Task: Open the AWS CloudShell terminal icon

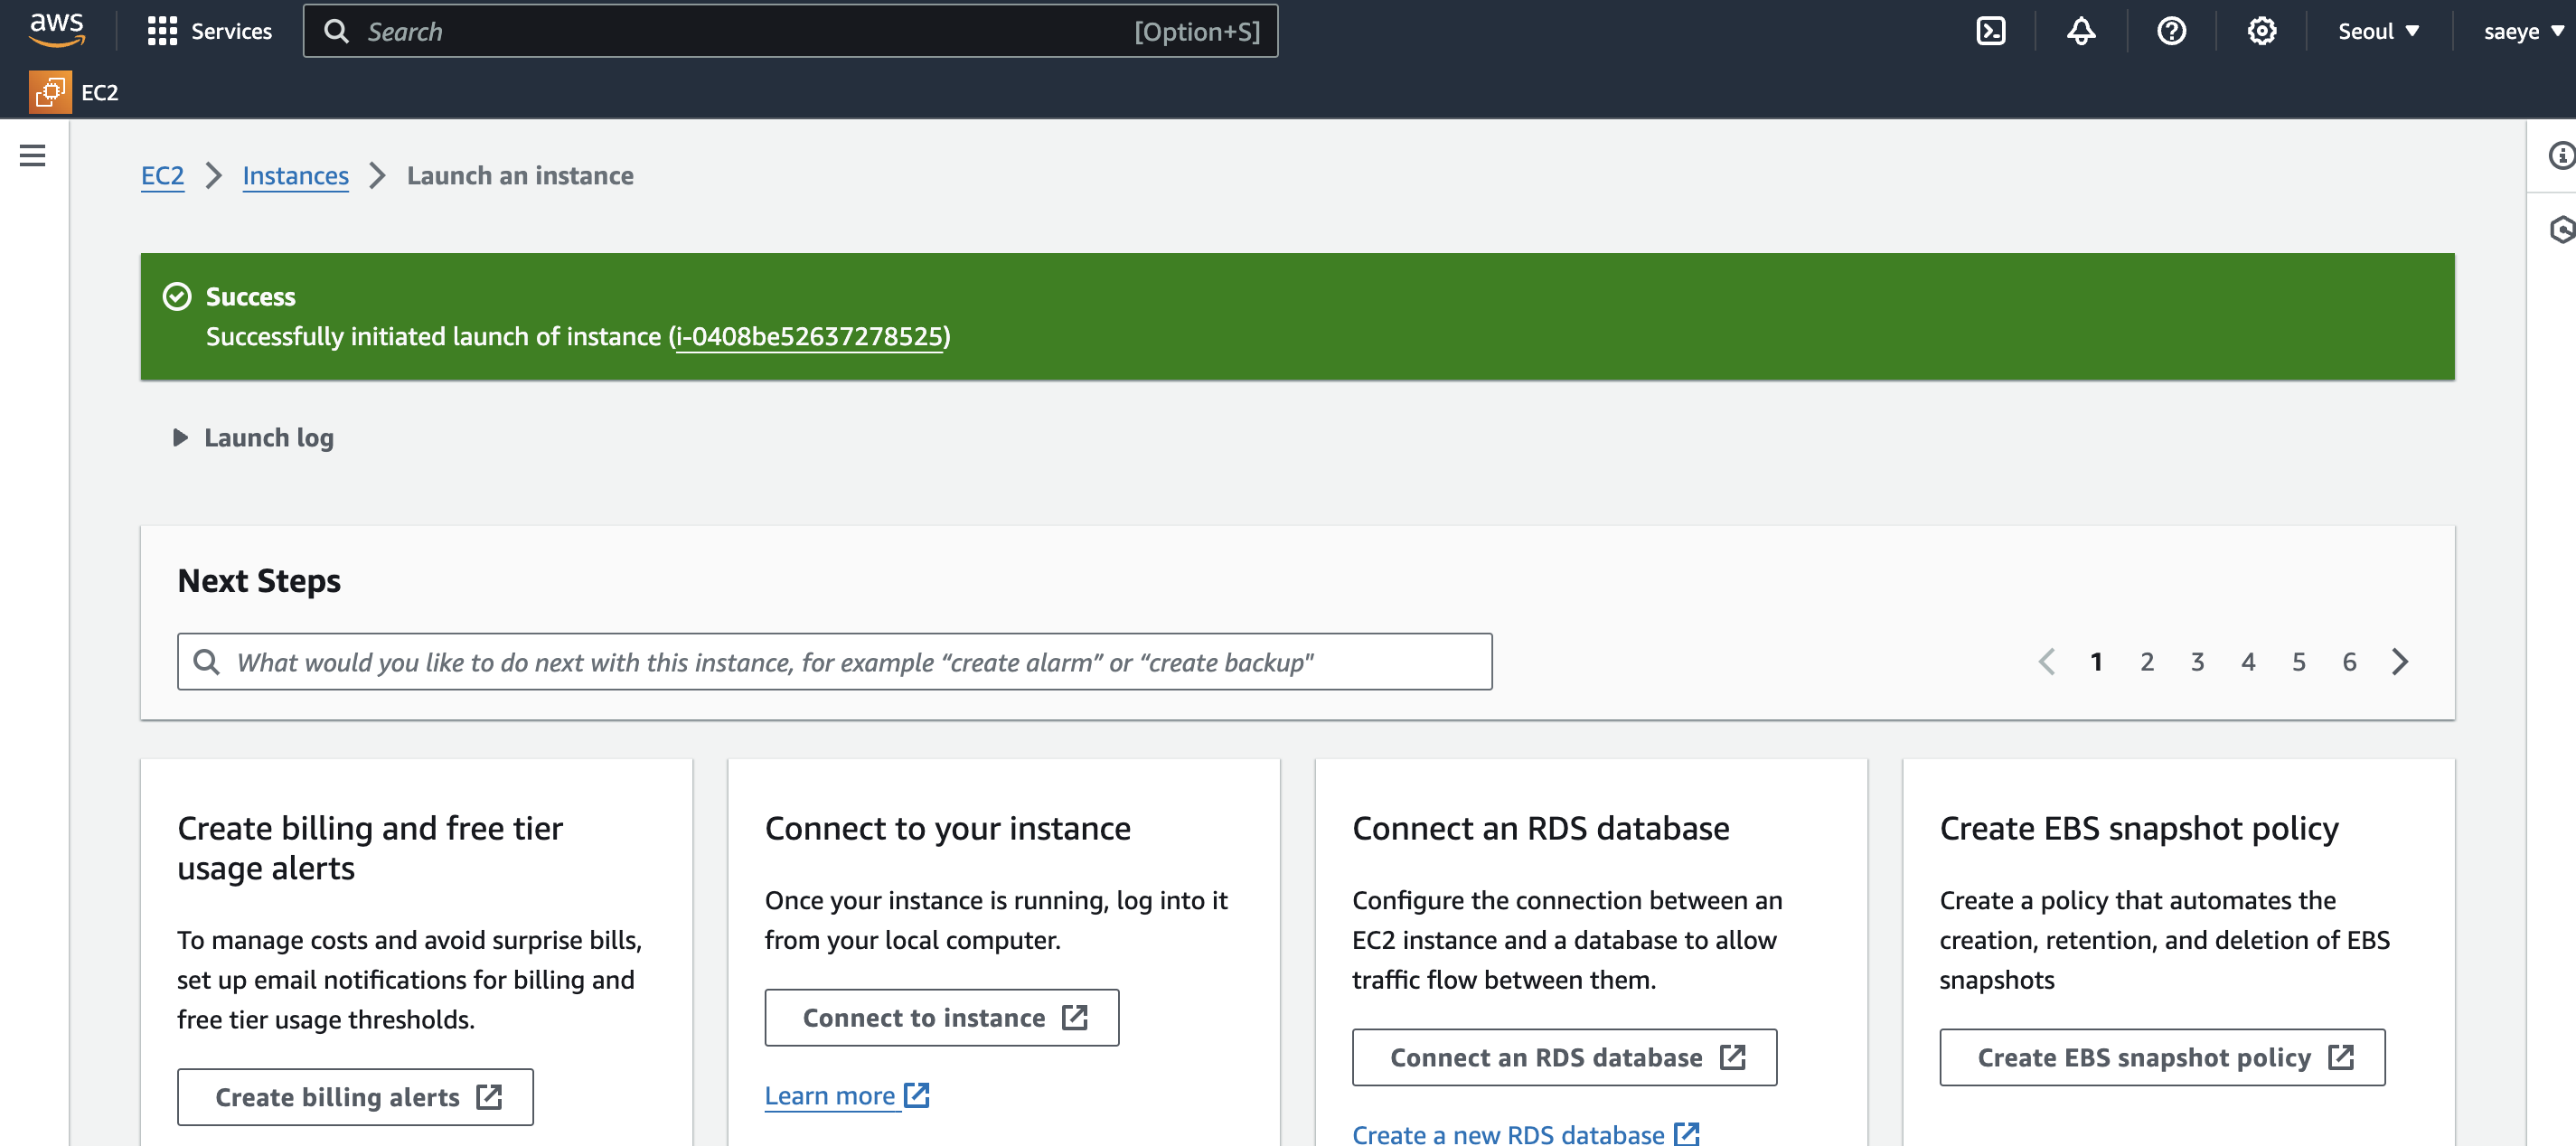Action: point(1990,31)
